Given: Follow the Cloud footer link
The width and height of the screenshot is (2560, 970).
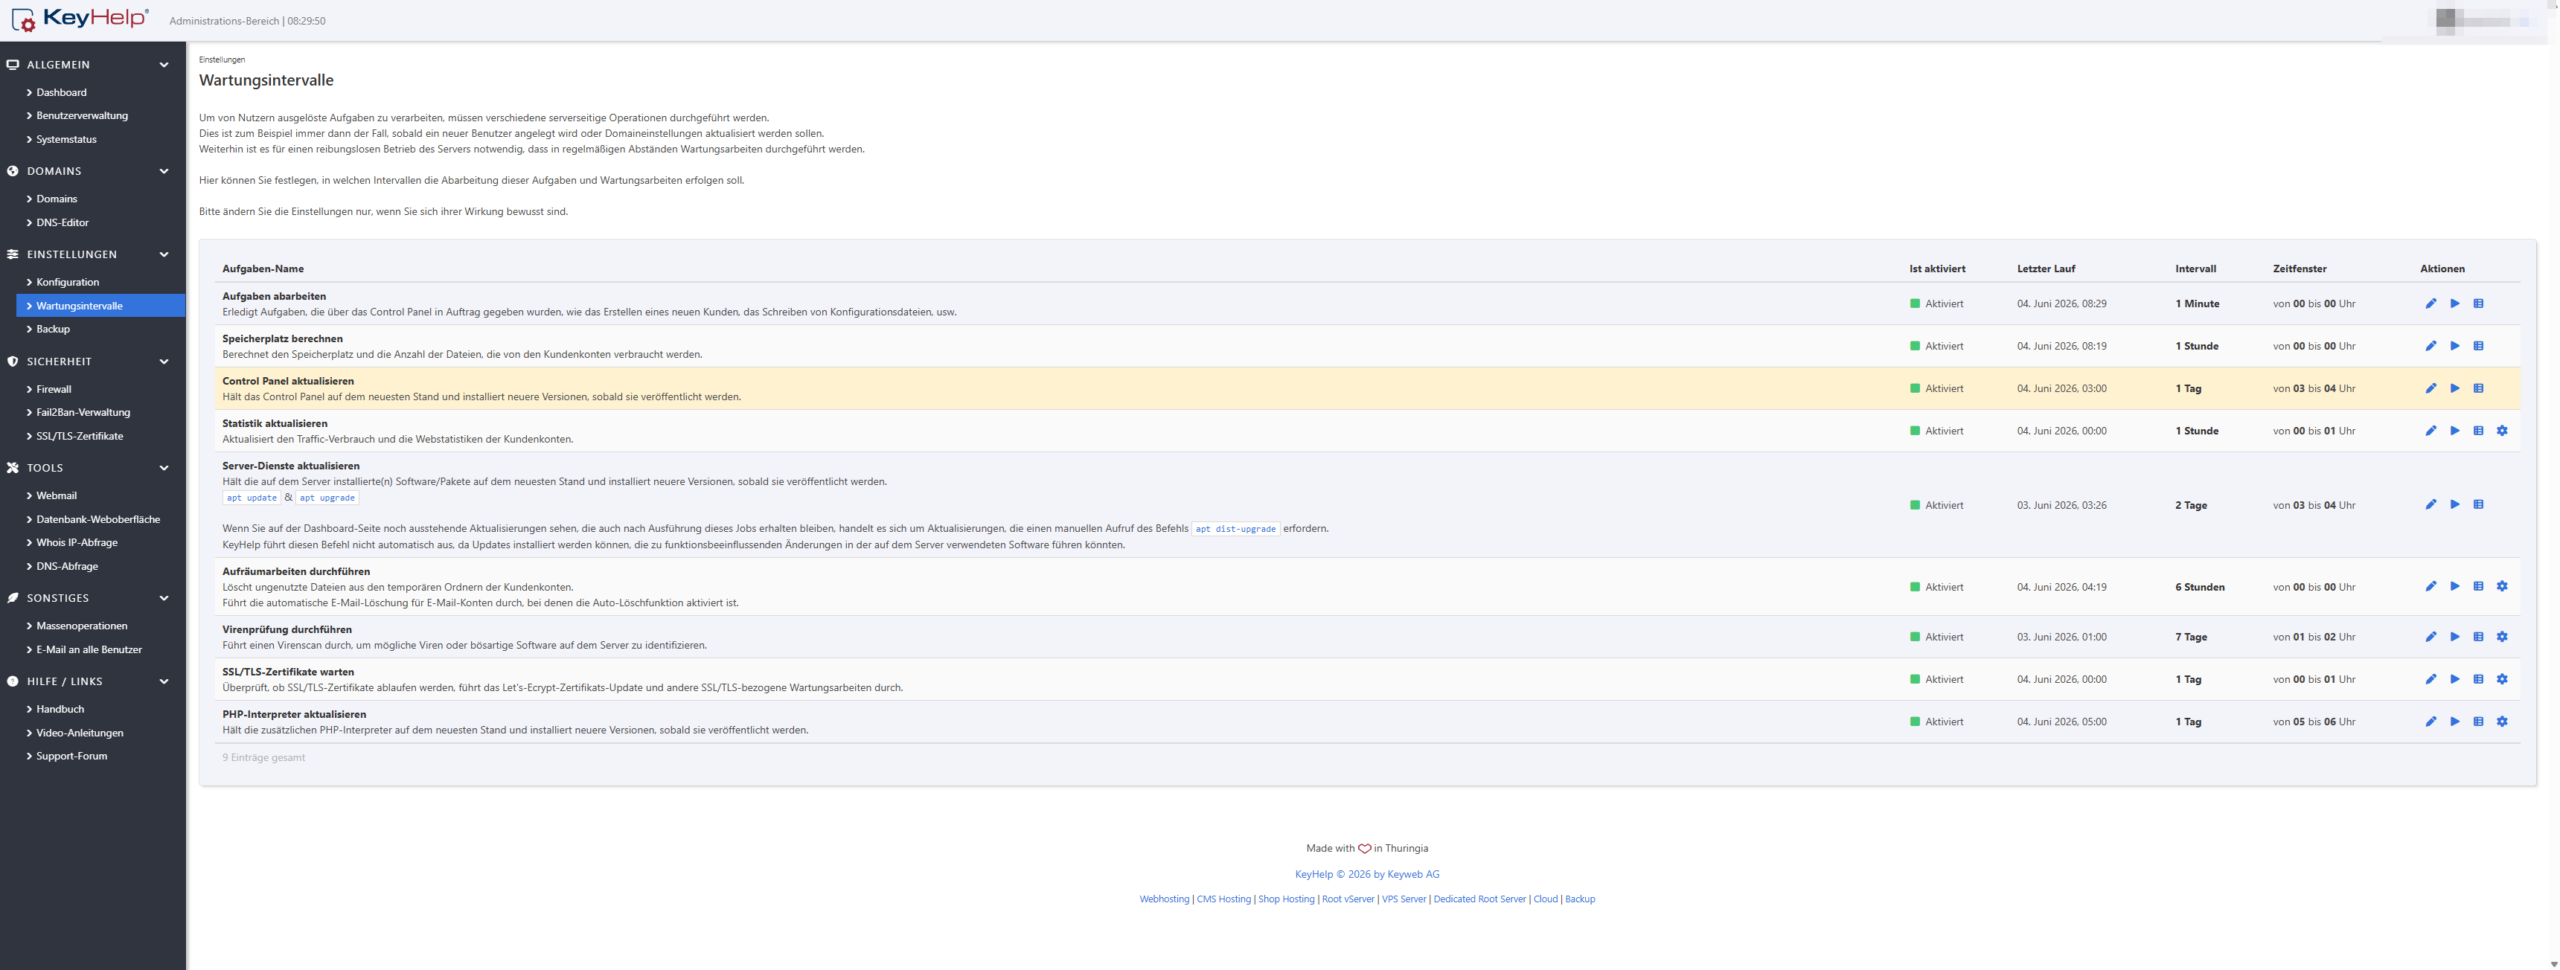Looking at the screenshot, I should (x=1546, y=900).
